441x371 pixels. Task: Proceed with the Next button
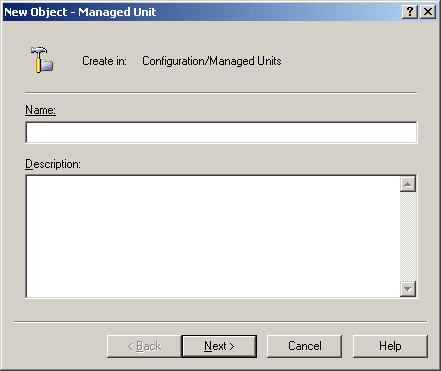coord(219,346)
